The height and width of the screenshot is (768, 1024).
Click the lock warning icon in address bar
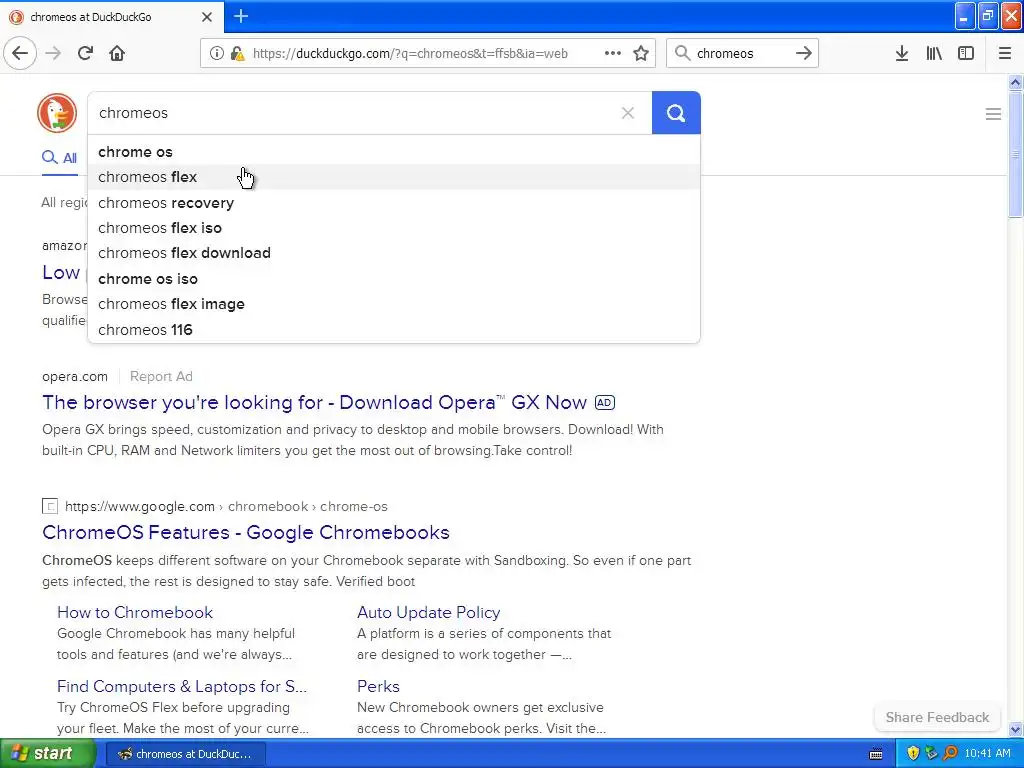coord(237,53)
